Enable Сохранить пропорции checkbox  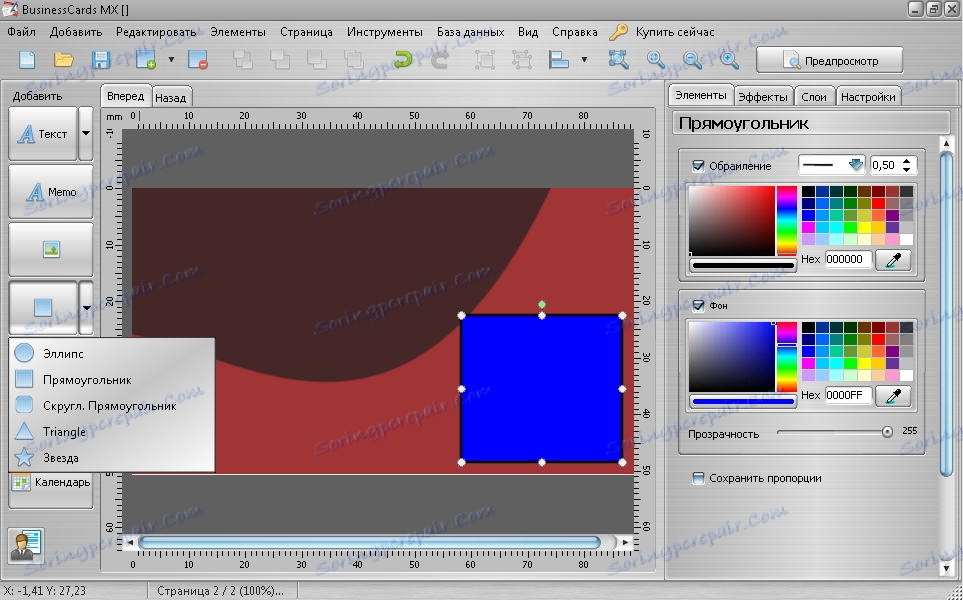699,478
